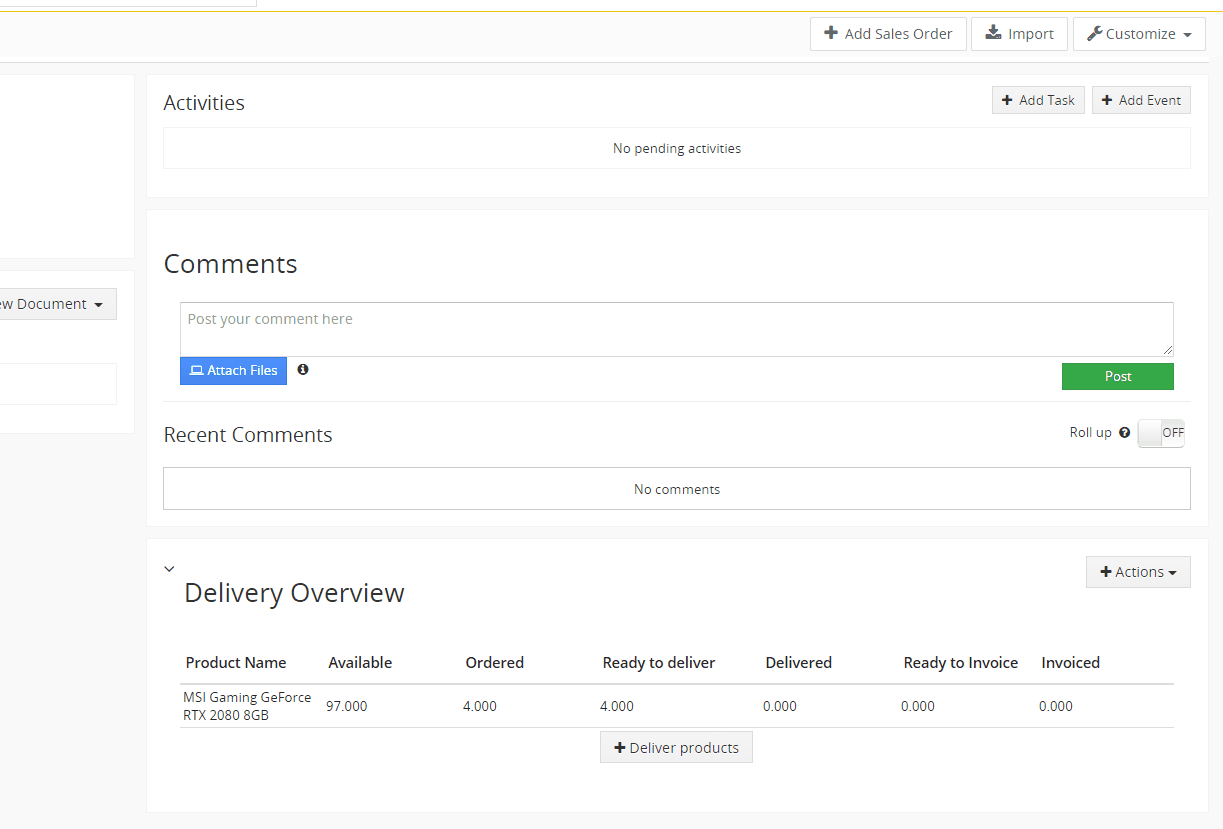This screenshot has width=1223, height=829.
Task: Click the Deliver products button
Action: click(x=676, y=748)
